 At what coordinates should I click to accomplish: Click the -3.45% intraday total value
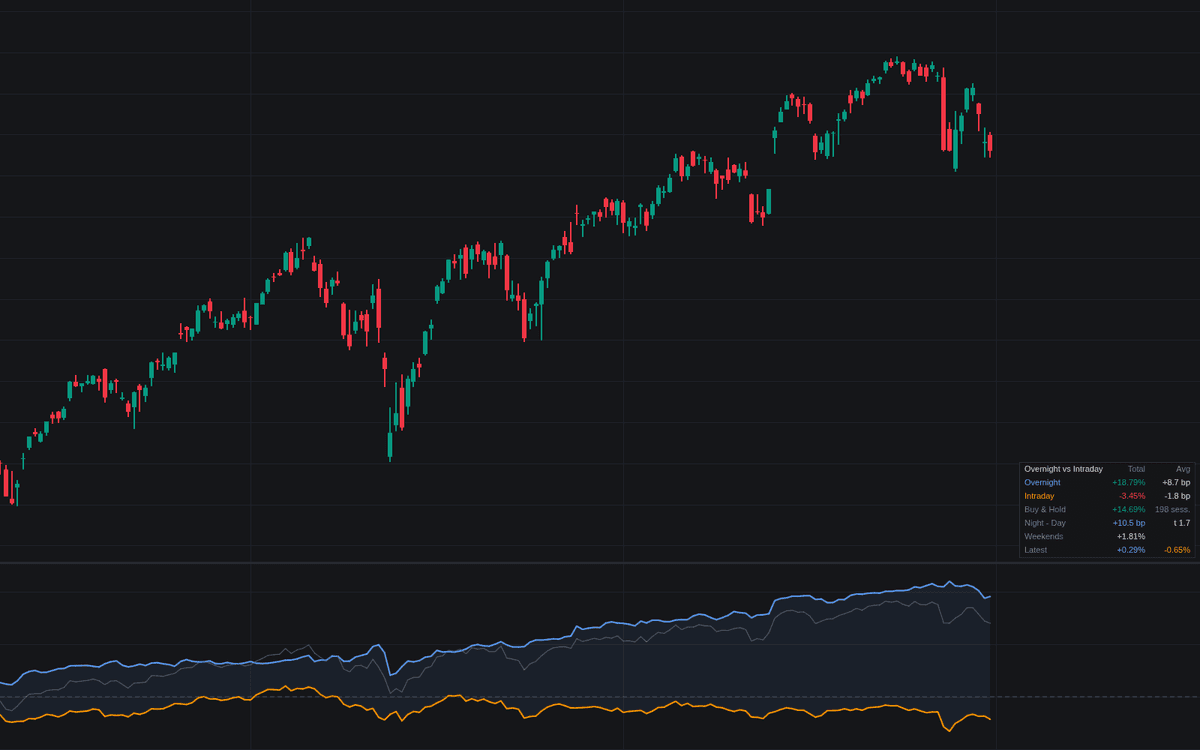pos(1132,496)
